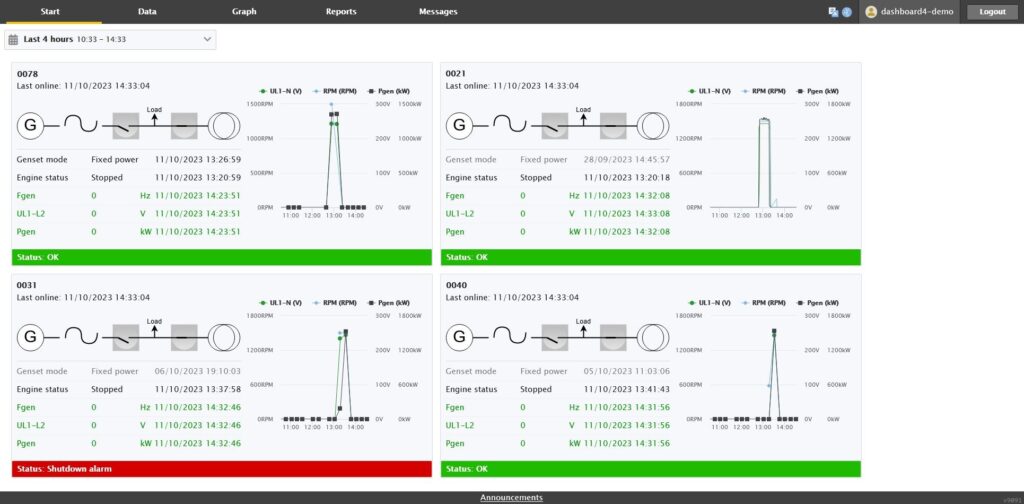Open unit 0040 title
This screenshot has height=504, width=1024.
[x=456, y=285]
